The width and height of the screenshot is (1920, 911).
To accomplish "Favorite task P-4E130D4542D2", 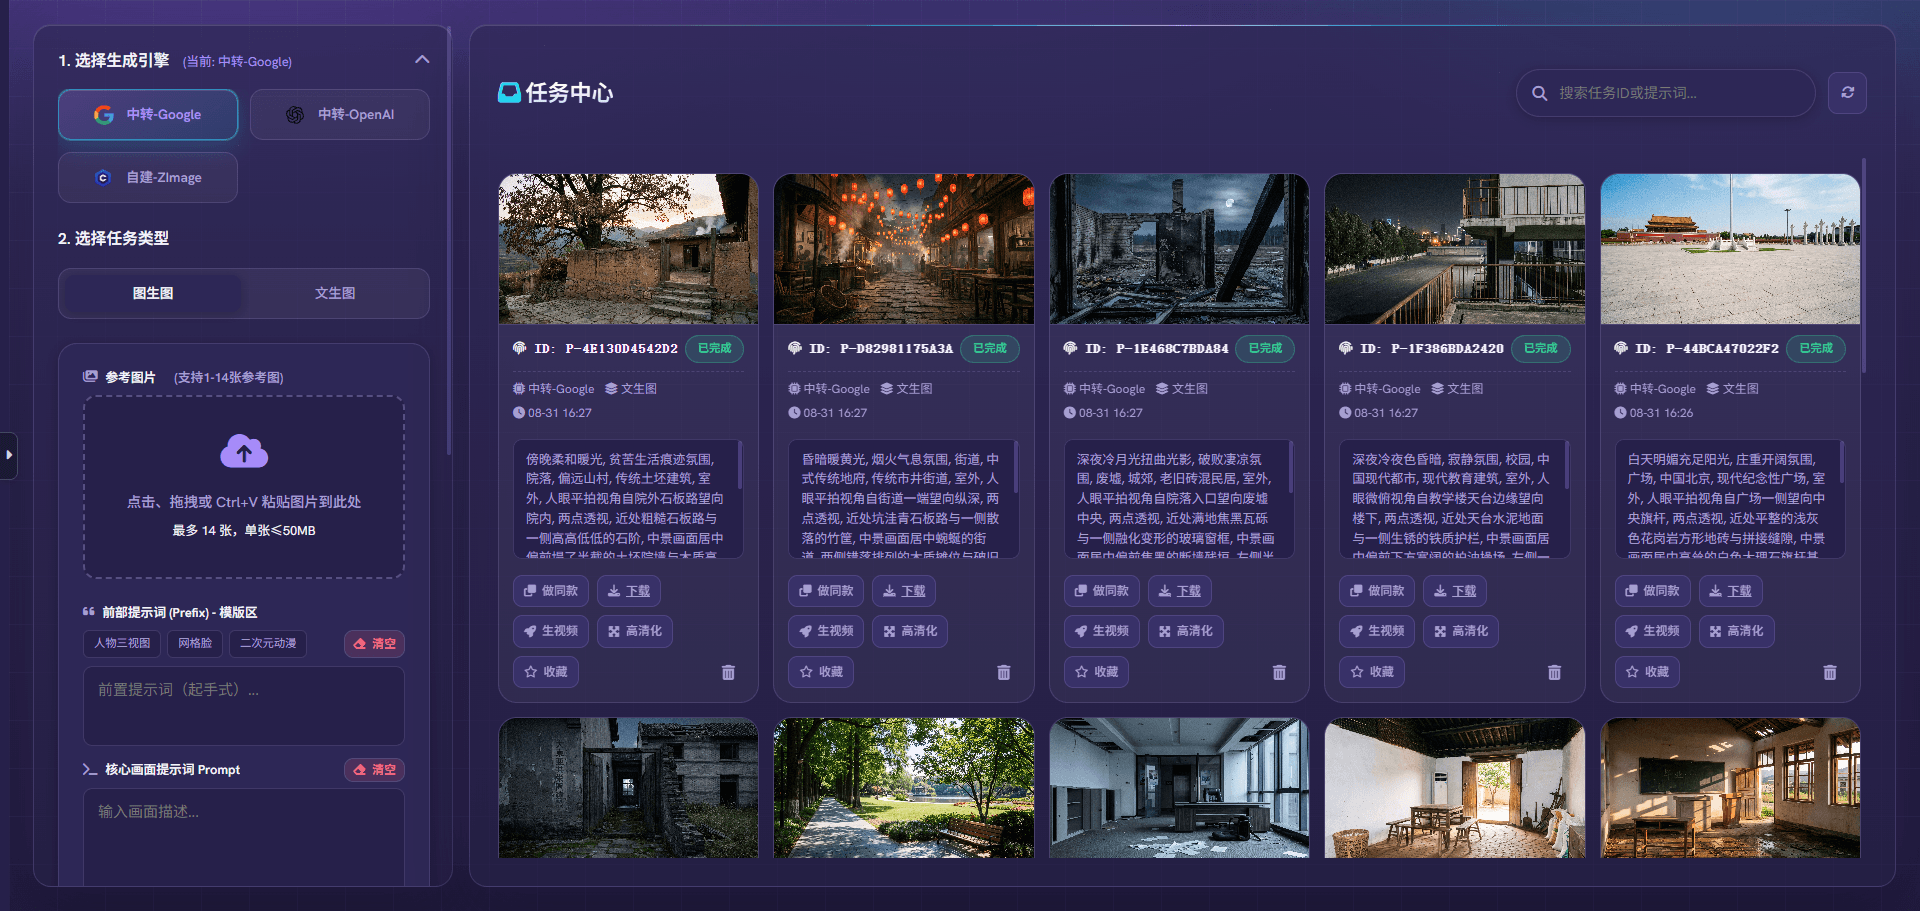I will click(x=546, y=672).
